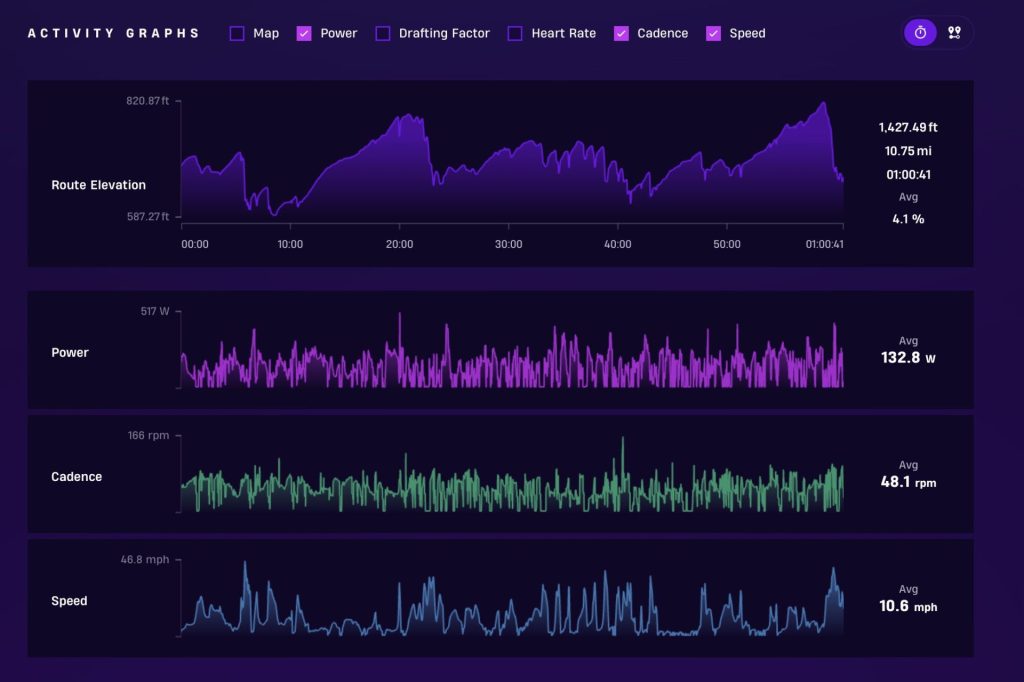Uncheck the Power graph checkbox
Image resolution: width=1024 pixels, height=682 pixels.
(x=304, y=33)
